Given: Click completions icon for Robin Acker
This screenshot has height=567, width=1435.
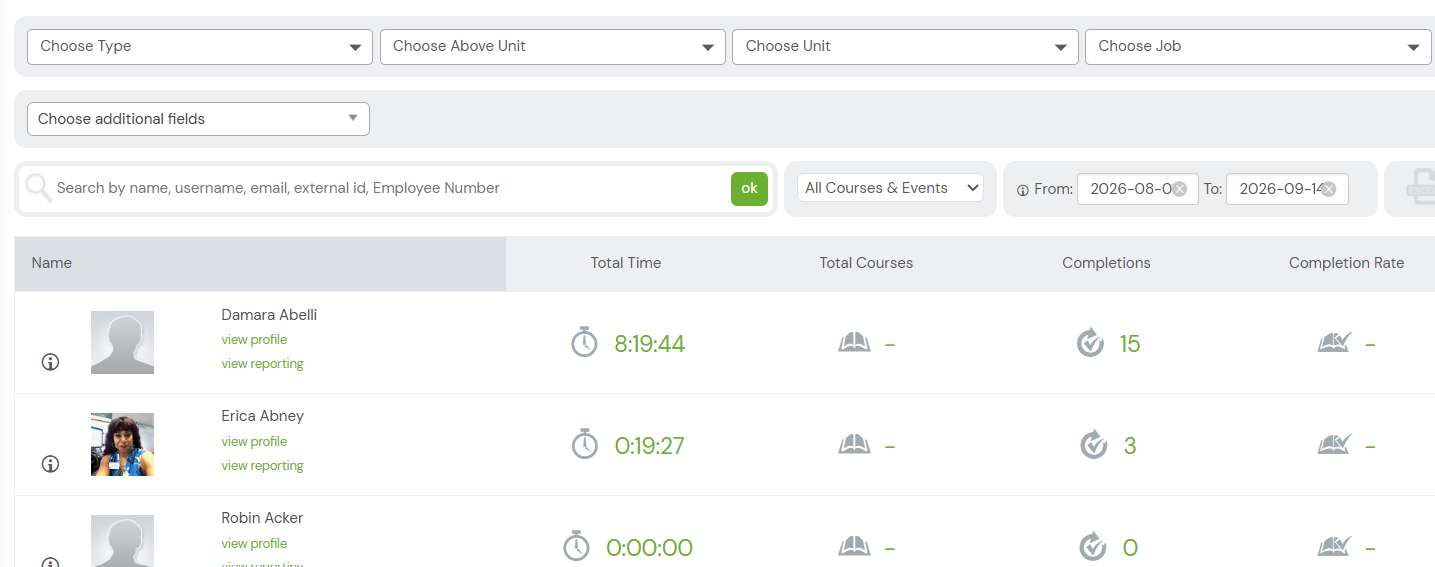Looking at the screenshot, I should tap(1094, 546).
